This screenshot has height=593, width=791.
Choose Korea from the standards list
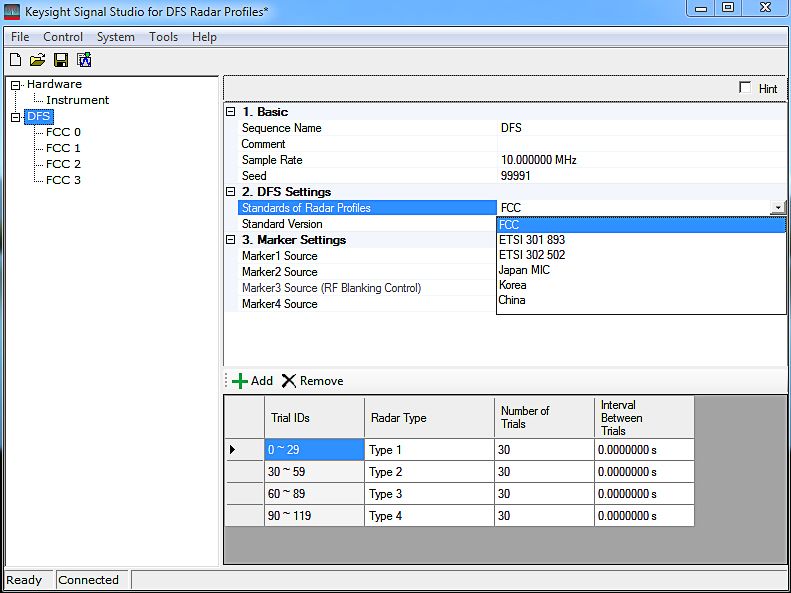coord(641,285)
